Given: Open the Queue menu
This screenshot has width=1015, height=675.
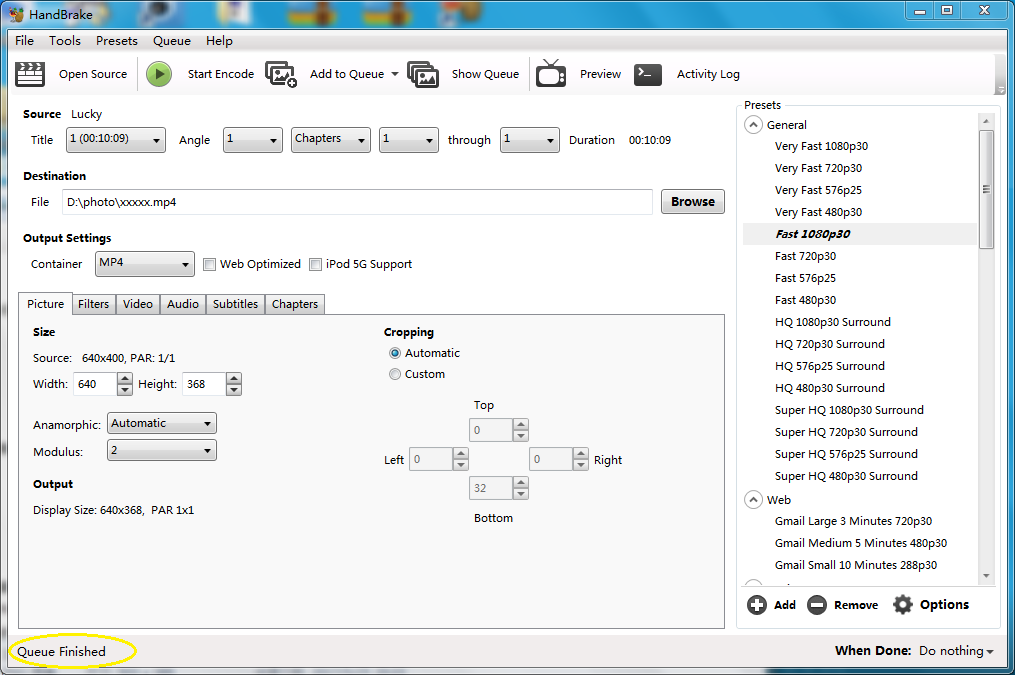Looking at the screenshot, I should 172,41.
